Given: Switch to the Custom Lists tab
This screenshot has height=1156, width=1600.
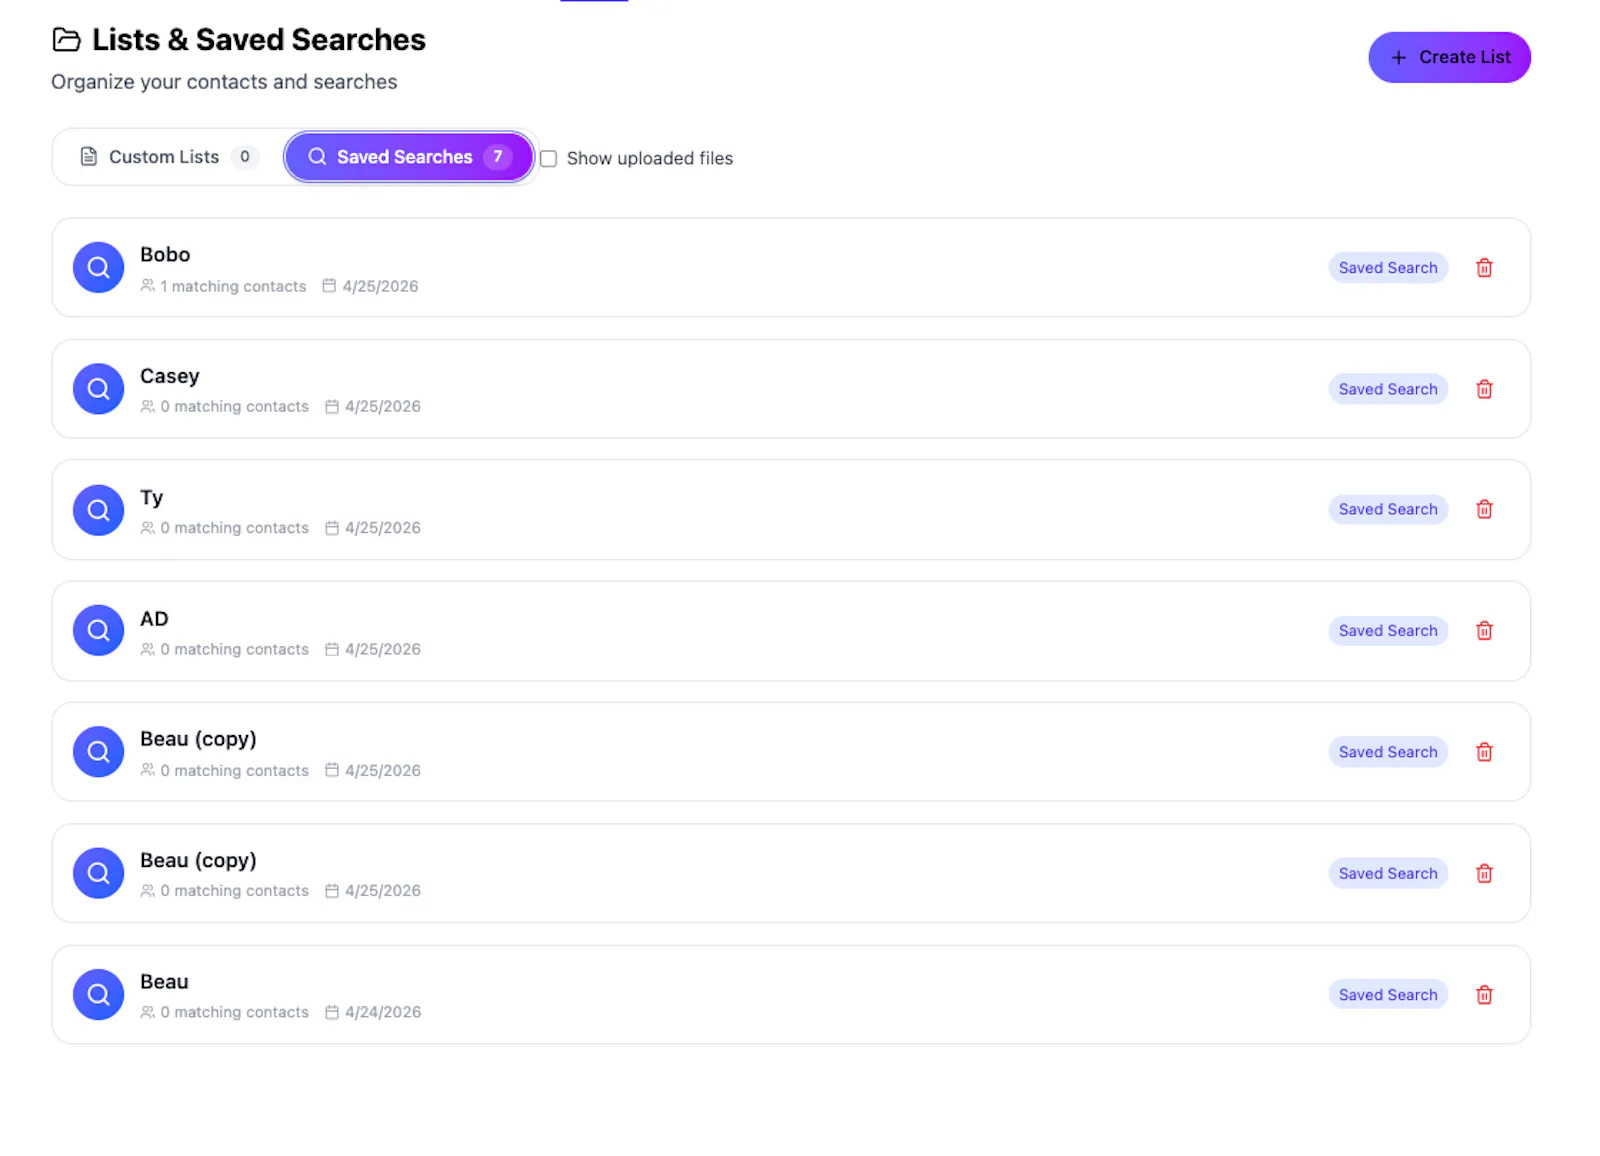Looking at the screenshot, I should 168,157.
